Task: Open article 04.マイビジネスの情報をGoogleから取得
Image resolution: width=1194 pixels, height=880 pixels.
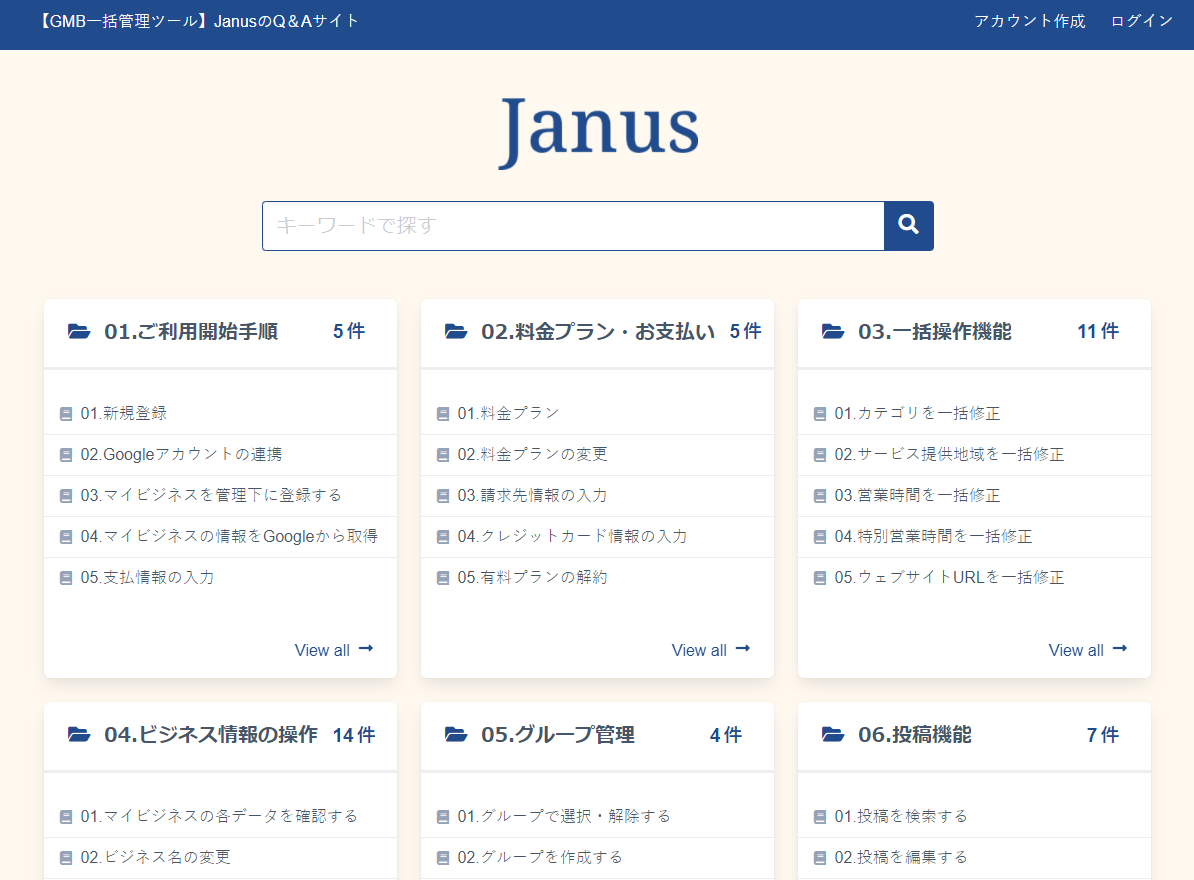Action: point(229,537)
